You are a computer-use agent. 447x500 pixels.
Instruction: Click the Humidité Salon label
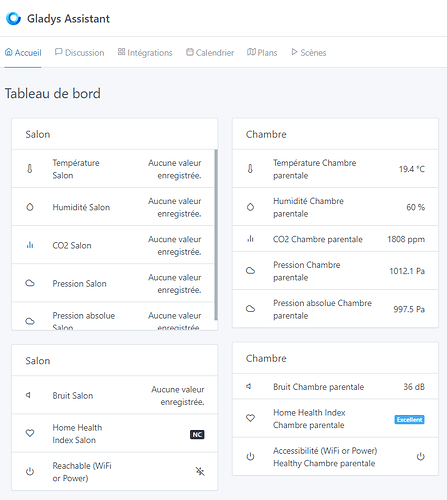[x=81, y=207]
